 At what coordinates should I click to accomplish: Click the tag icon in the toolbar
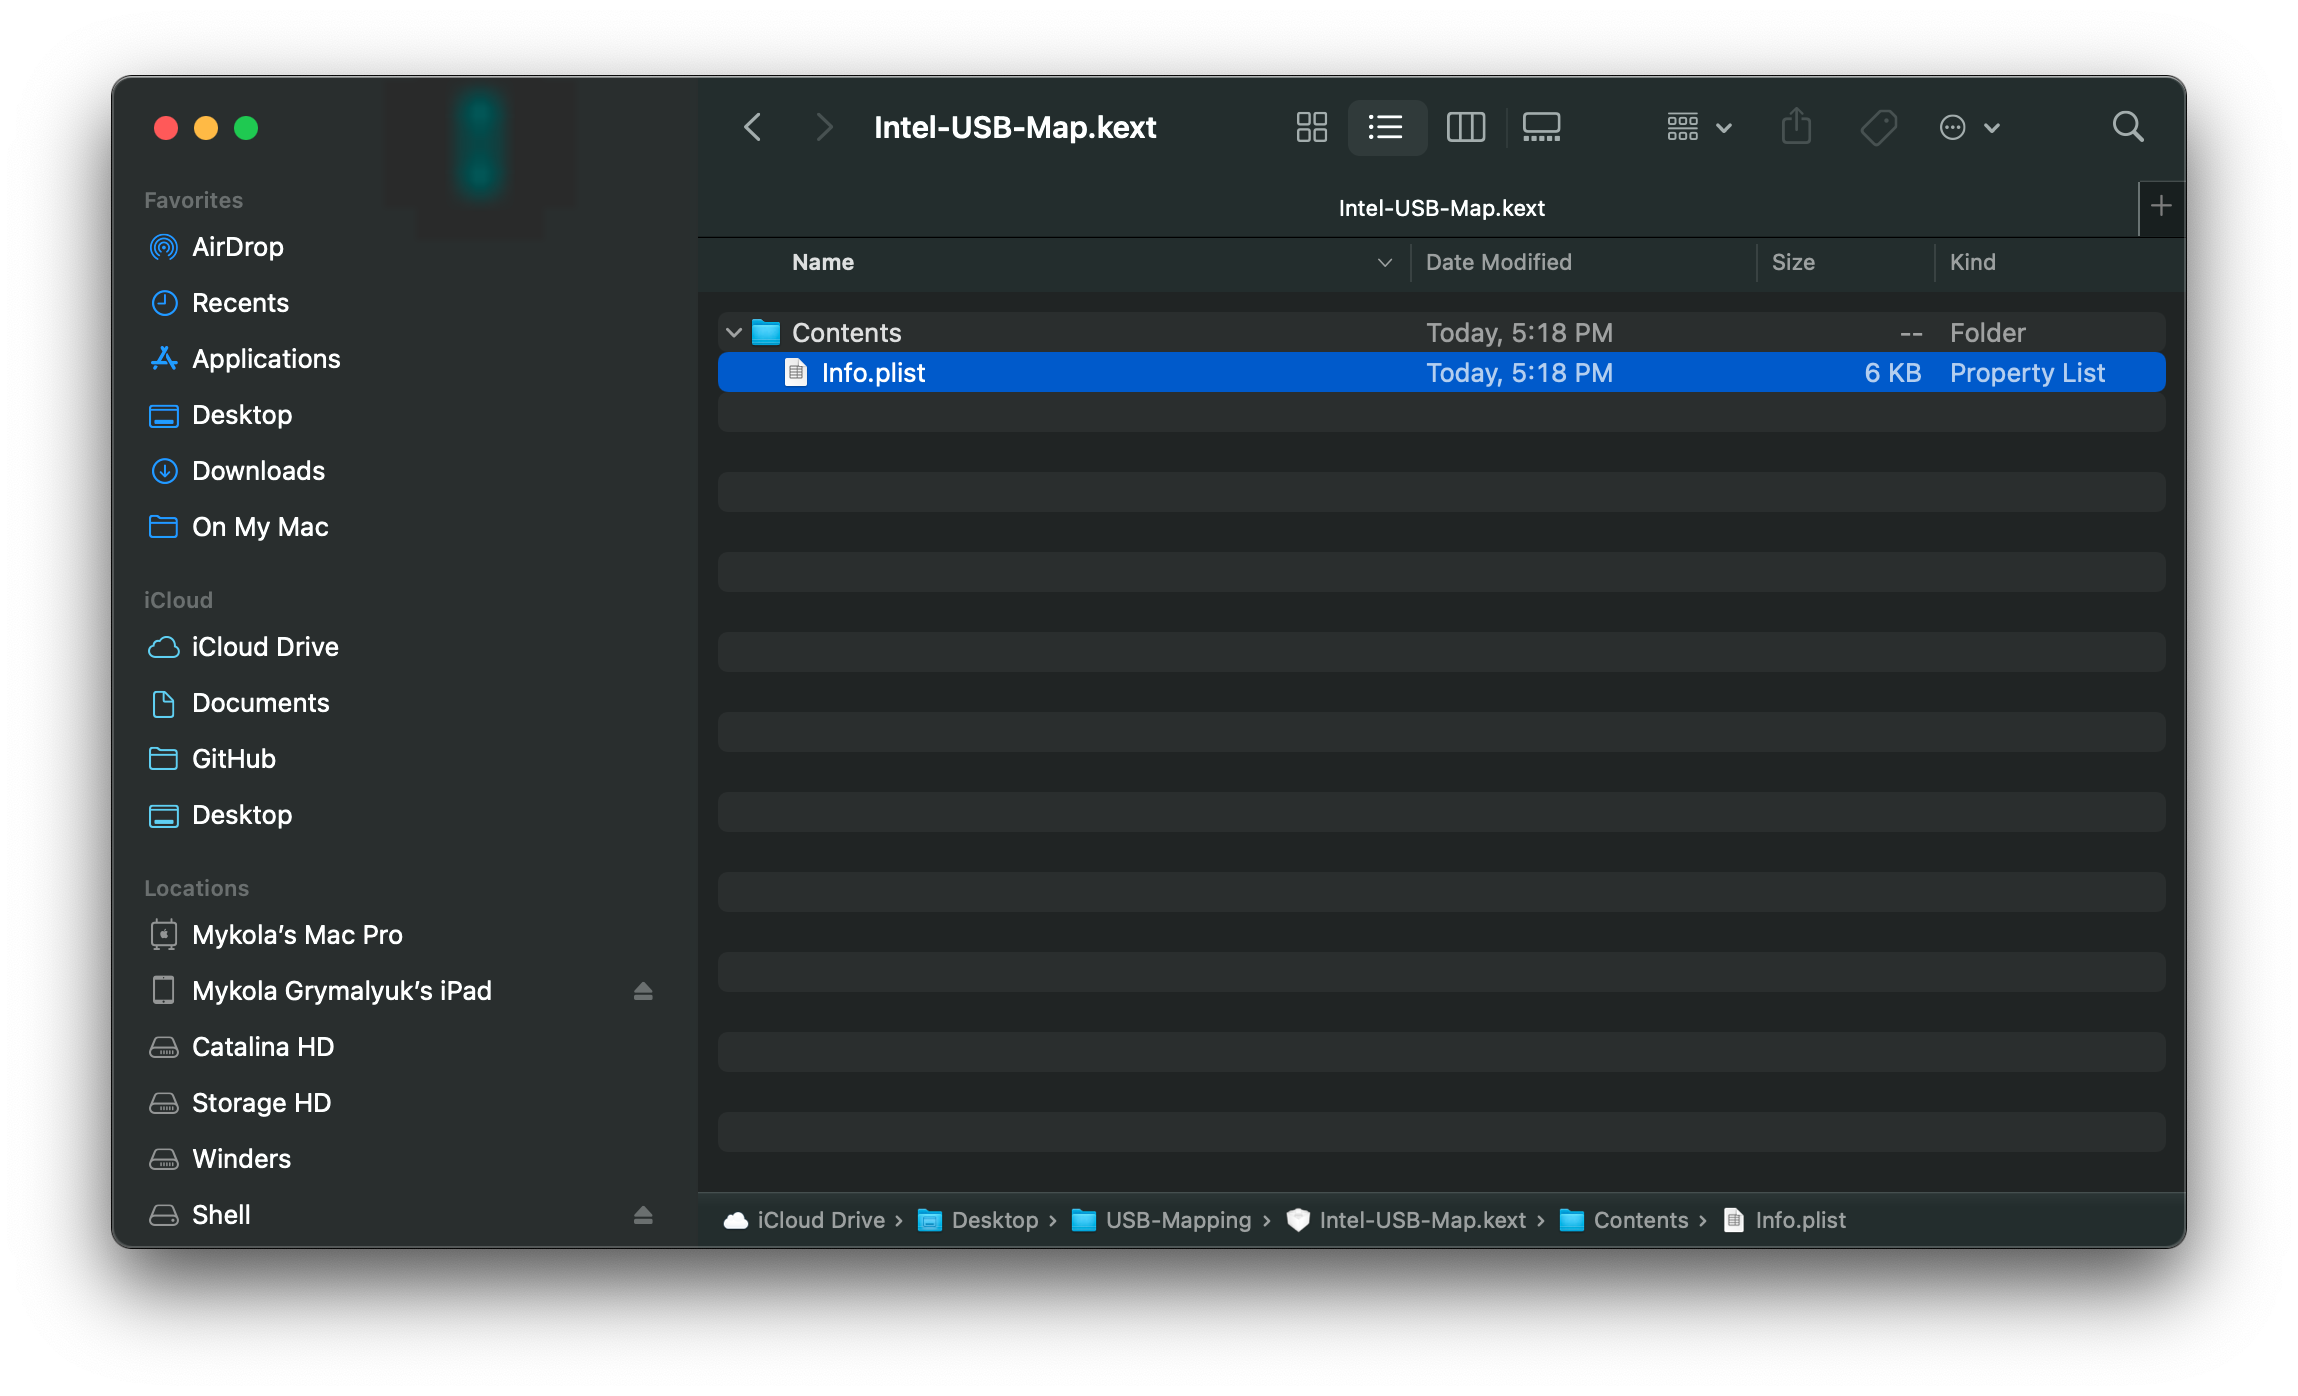[x=1878, y=127]
